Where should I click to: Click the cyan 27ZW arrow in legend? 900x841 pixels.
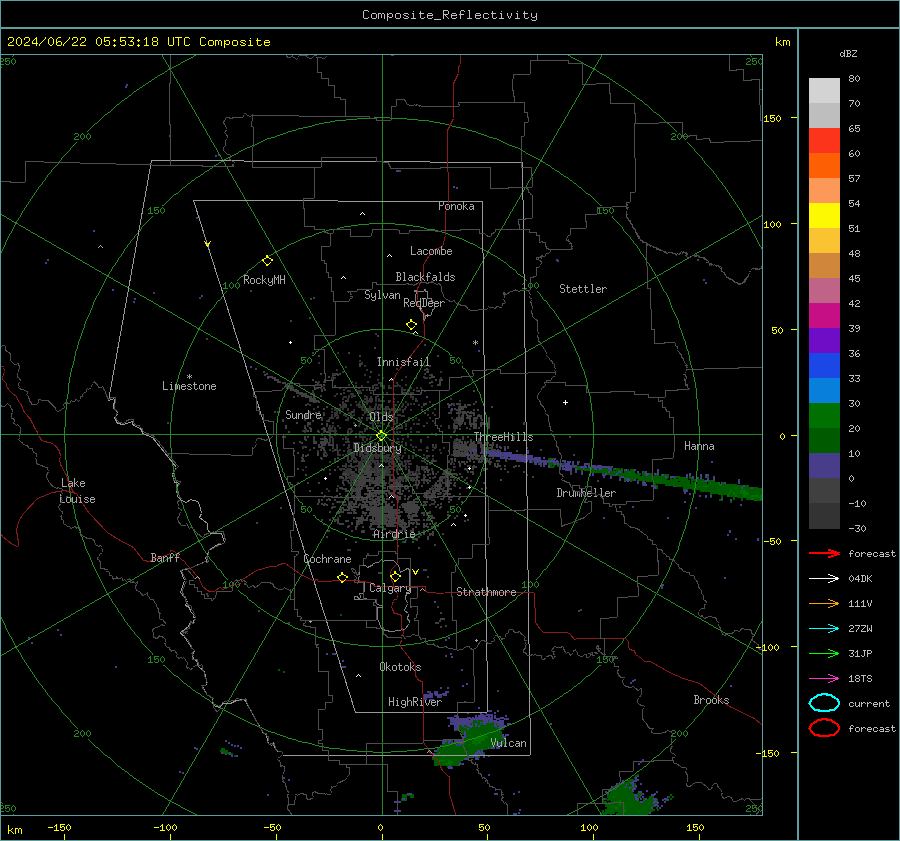tap(824, 629)
